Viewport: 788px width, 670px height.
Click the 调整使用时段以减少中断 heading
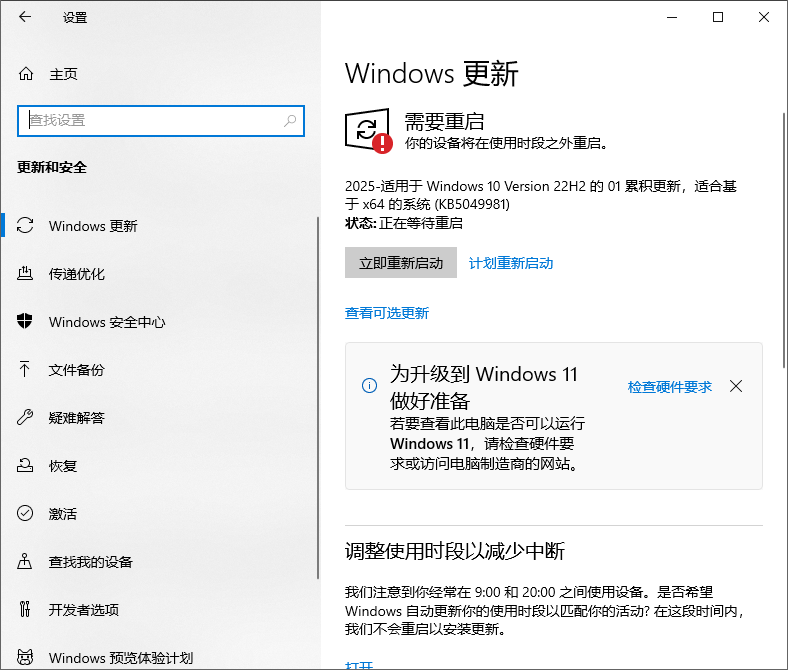455,551
